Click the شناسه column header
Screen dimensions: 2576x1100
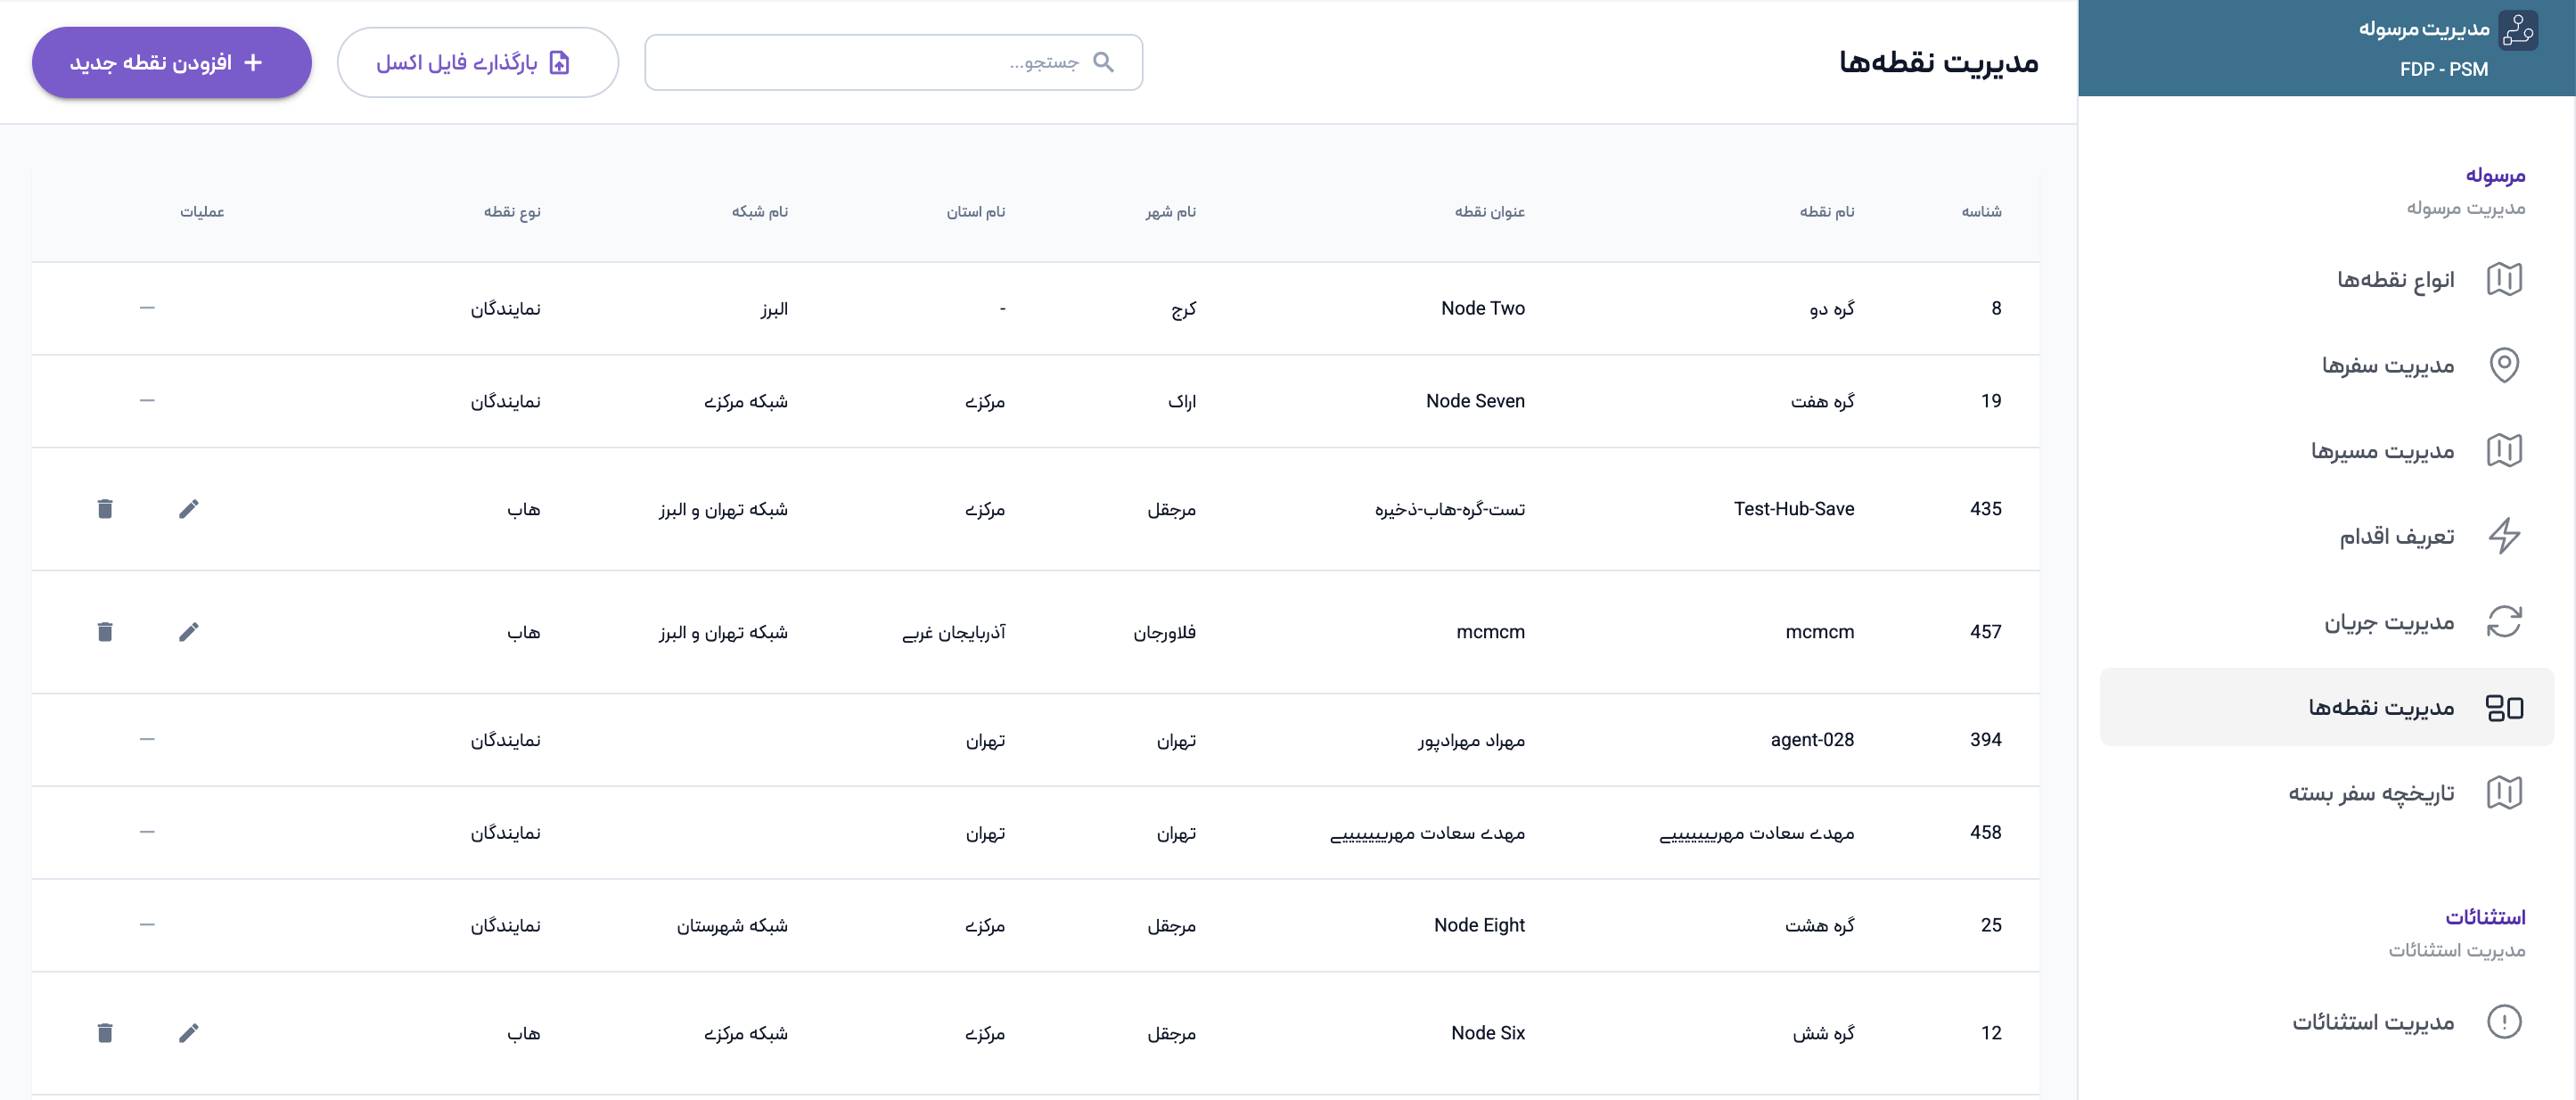(x=1981, y=212)
